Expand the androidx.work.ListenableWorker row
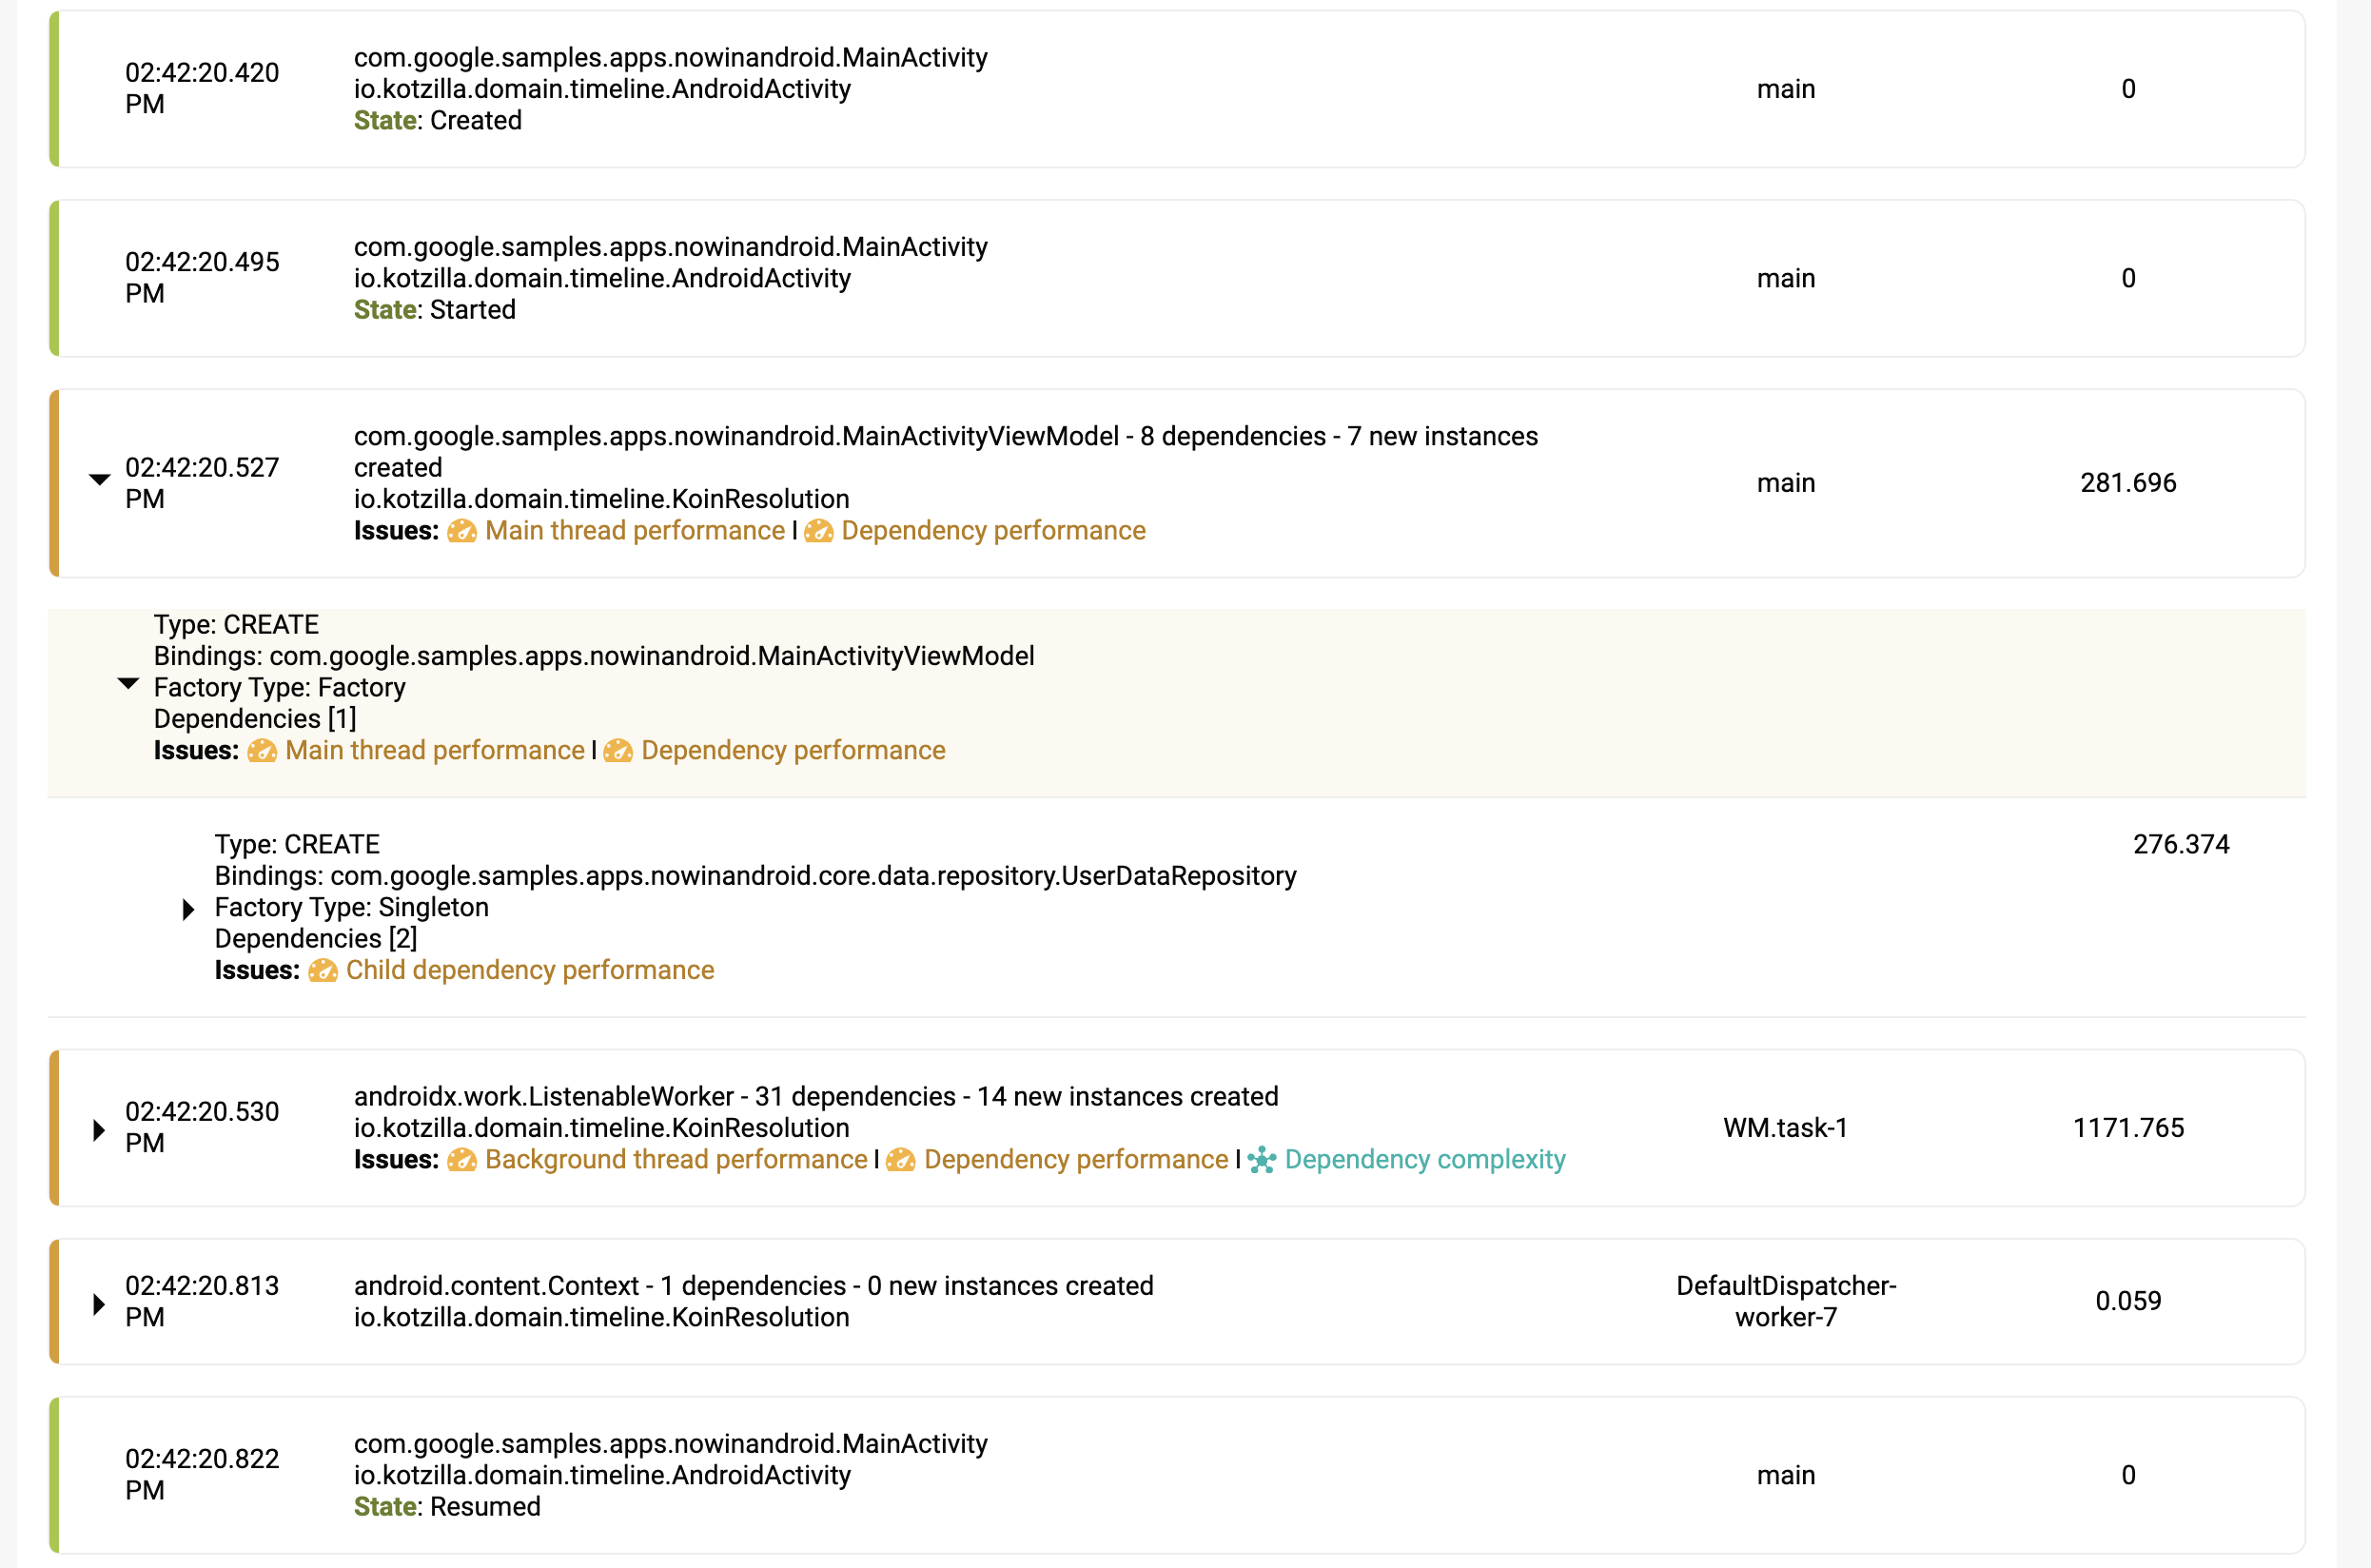 click(x=99, y=1130)
